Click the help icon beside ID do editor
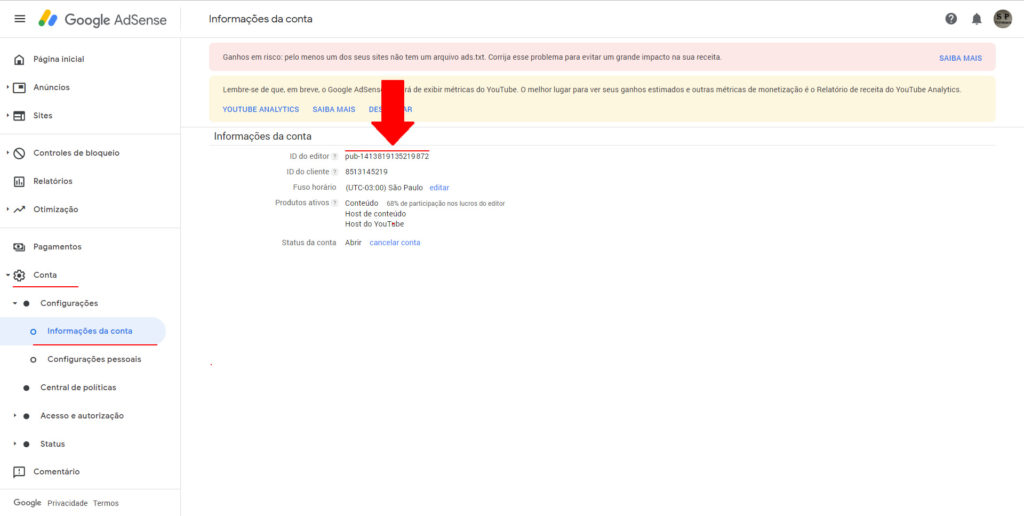 (334, 157)
